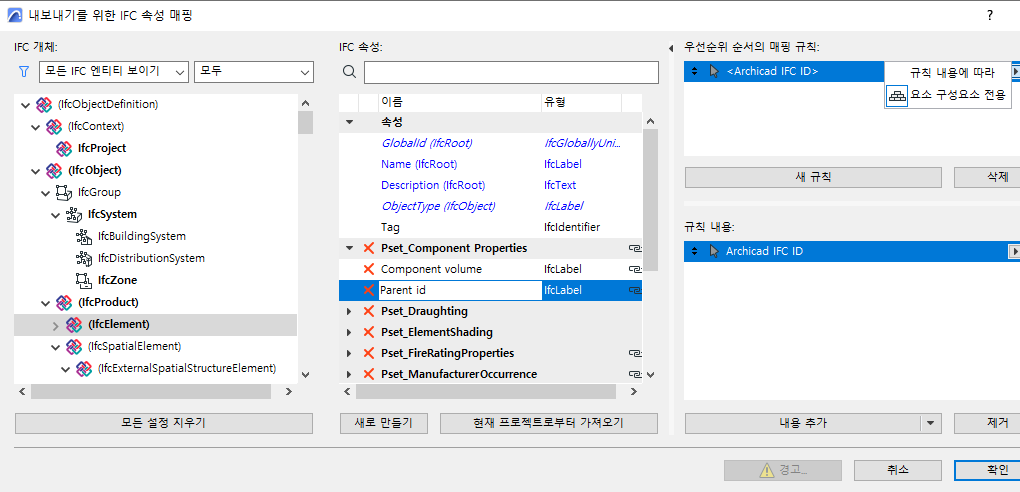Collapse the (IfcObject) tree node
Screen dimensions: 1020x492
pos(36,171)
